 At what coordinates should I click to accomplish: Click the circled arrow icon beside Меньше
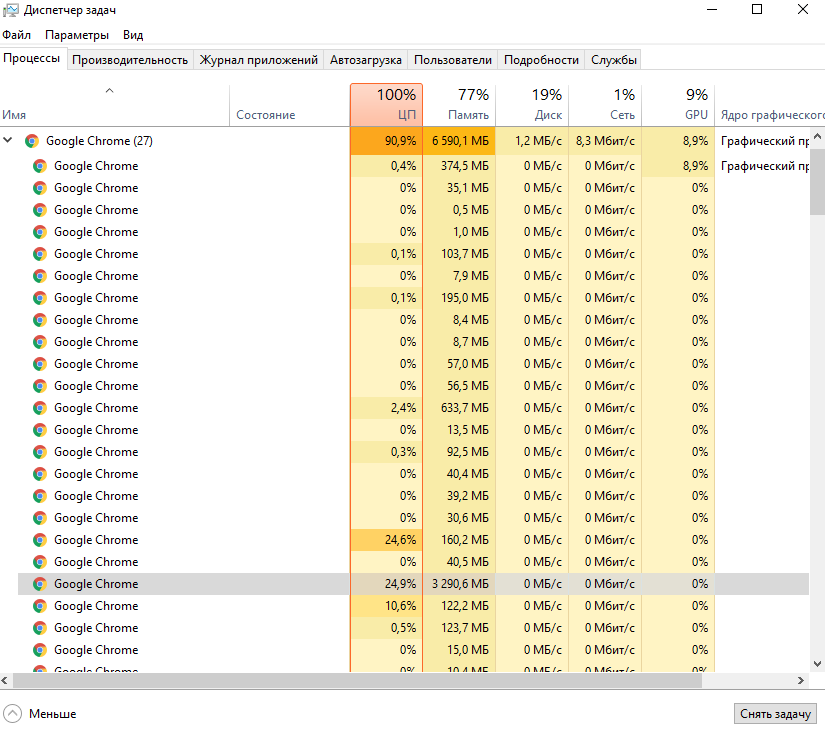[13, 714]
